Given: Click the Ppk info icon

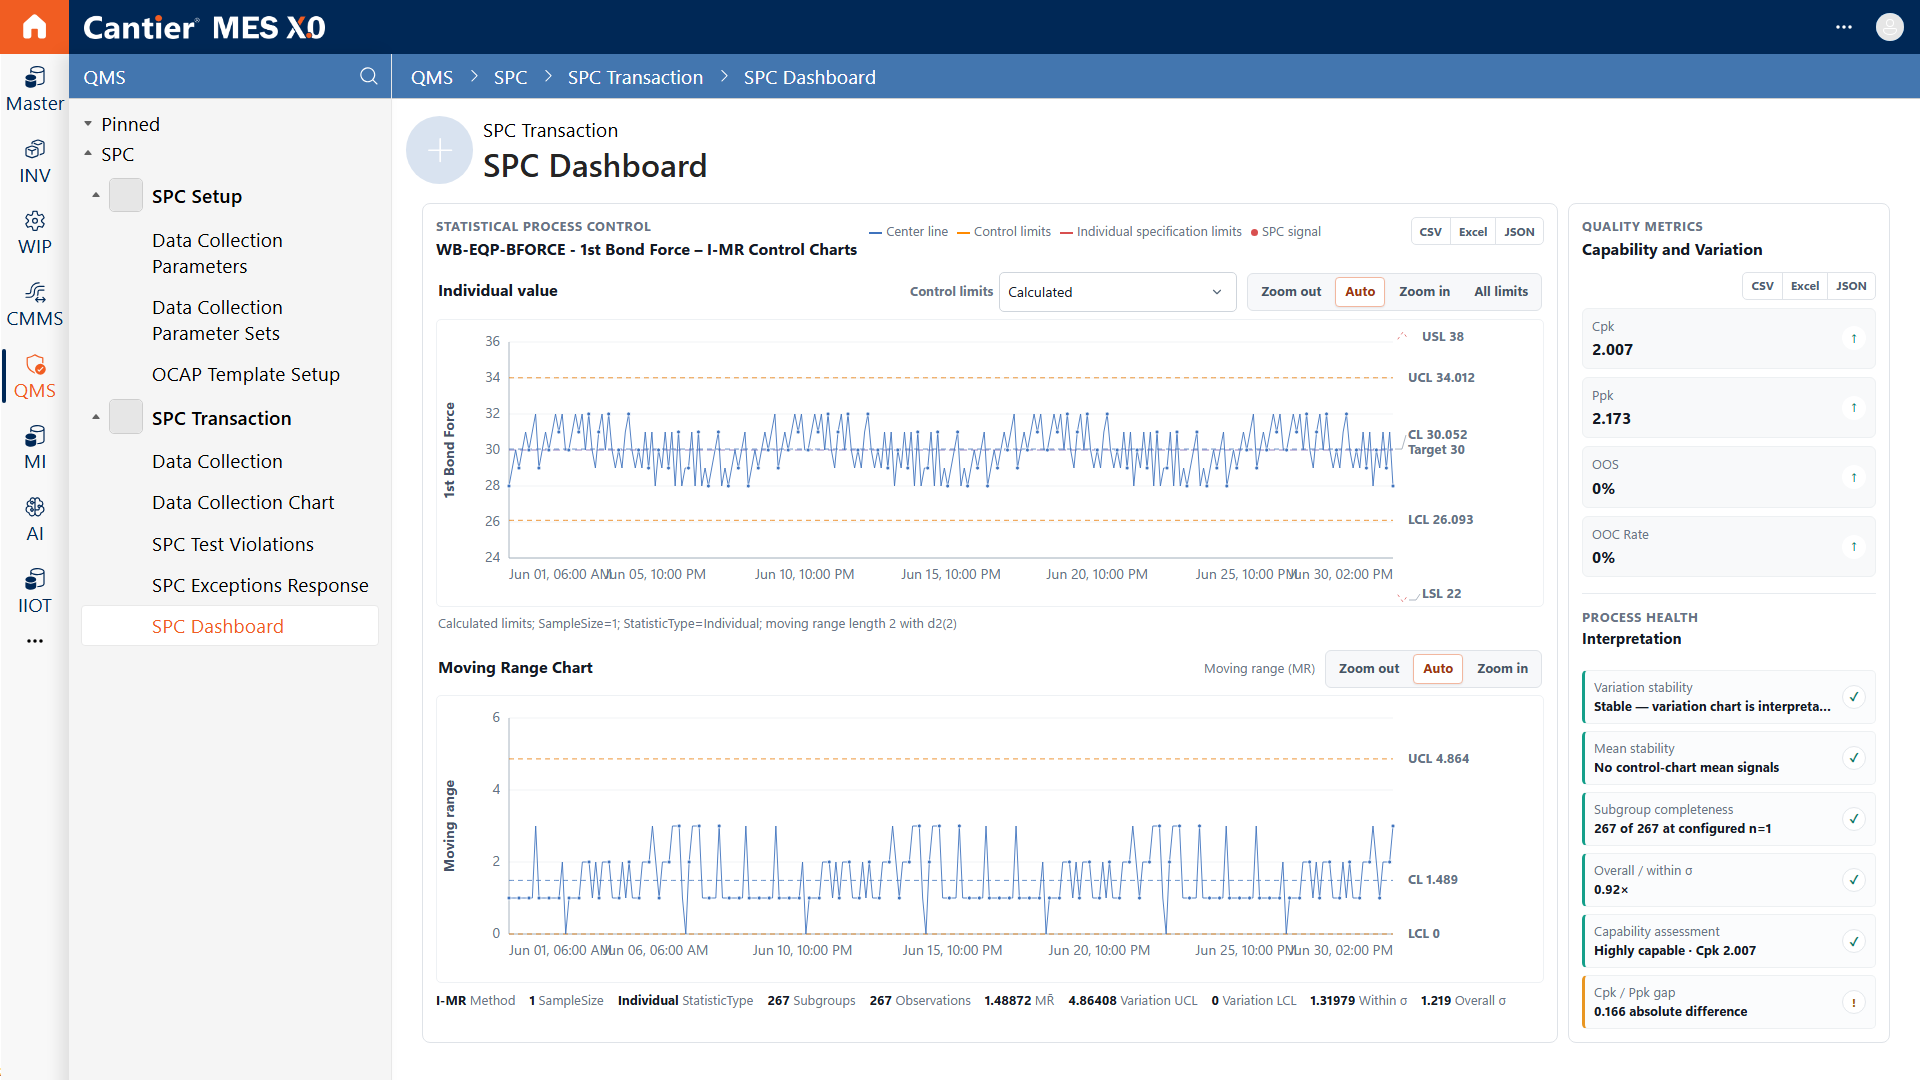Looking at the screenshot, I should coord(1854,408).
